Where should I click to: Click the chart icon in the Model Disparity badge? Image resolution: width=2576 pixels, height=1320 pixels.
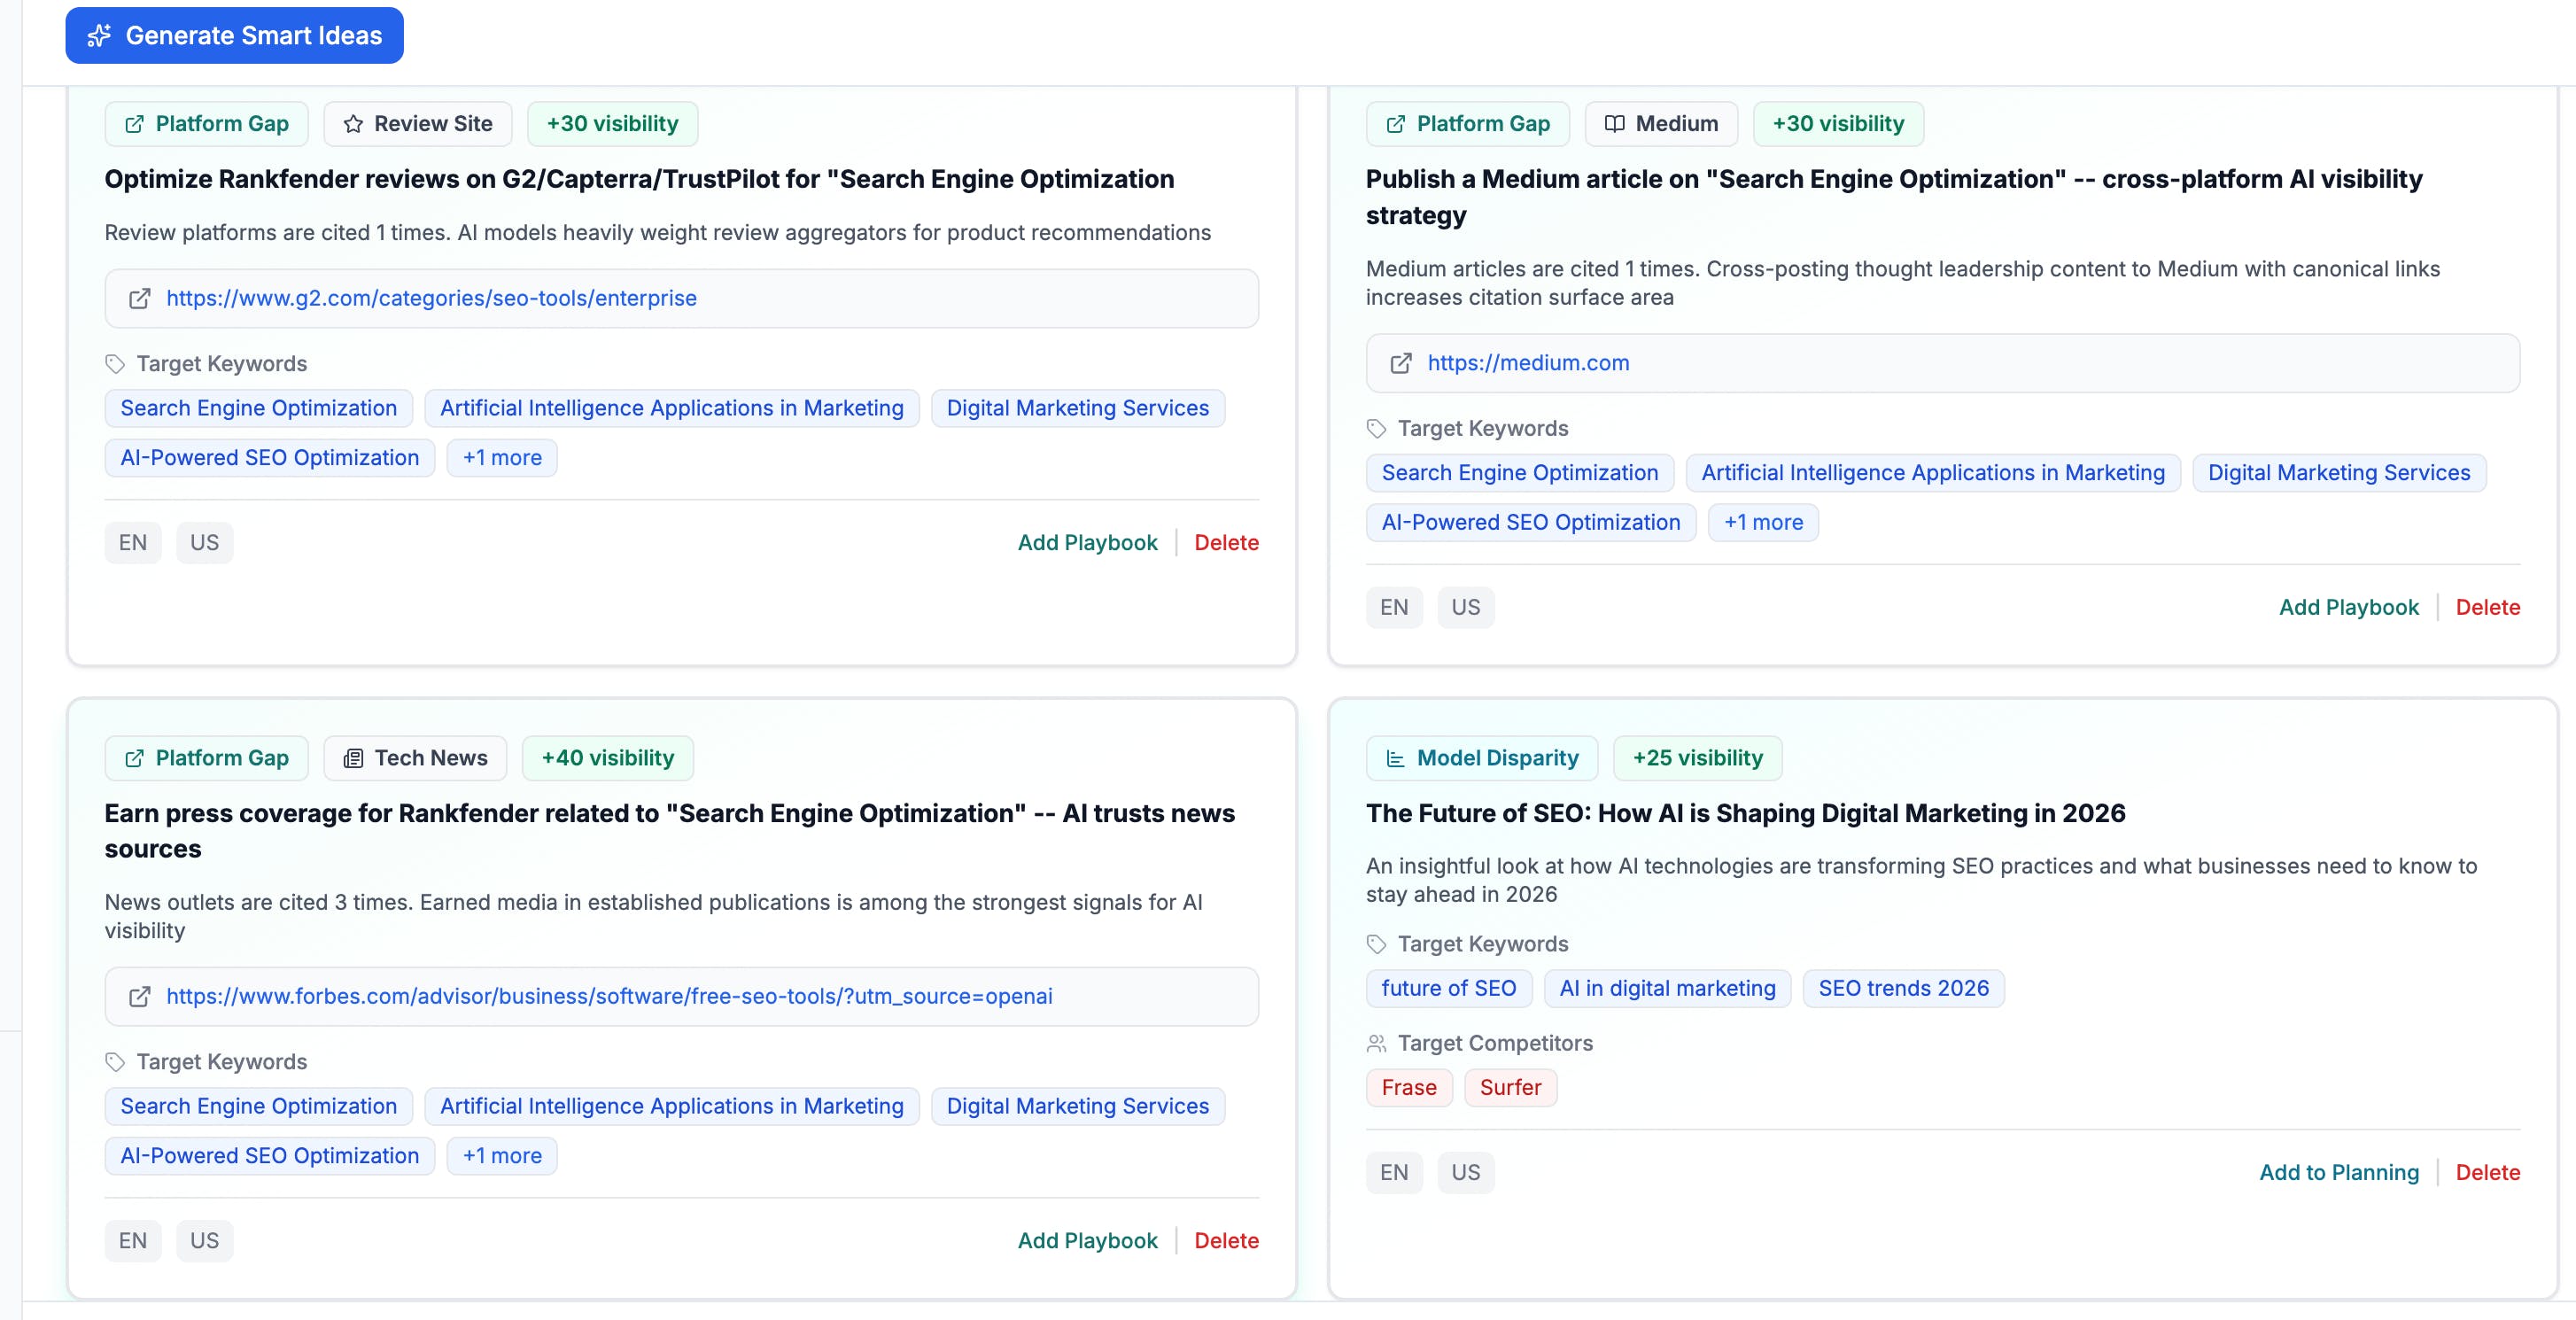click(1395, 758)
